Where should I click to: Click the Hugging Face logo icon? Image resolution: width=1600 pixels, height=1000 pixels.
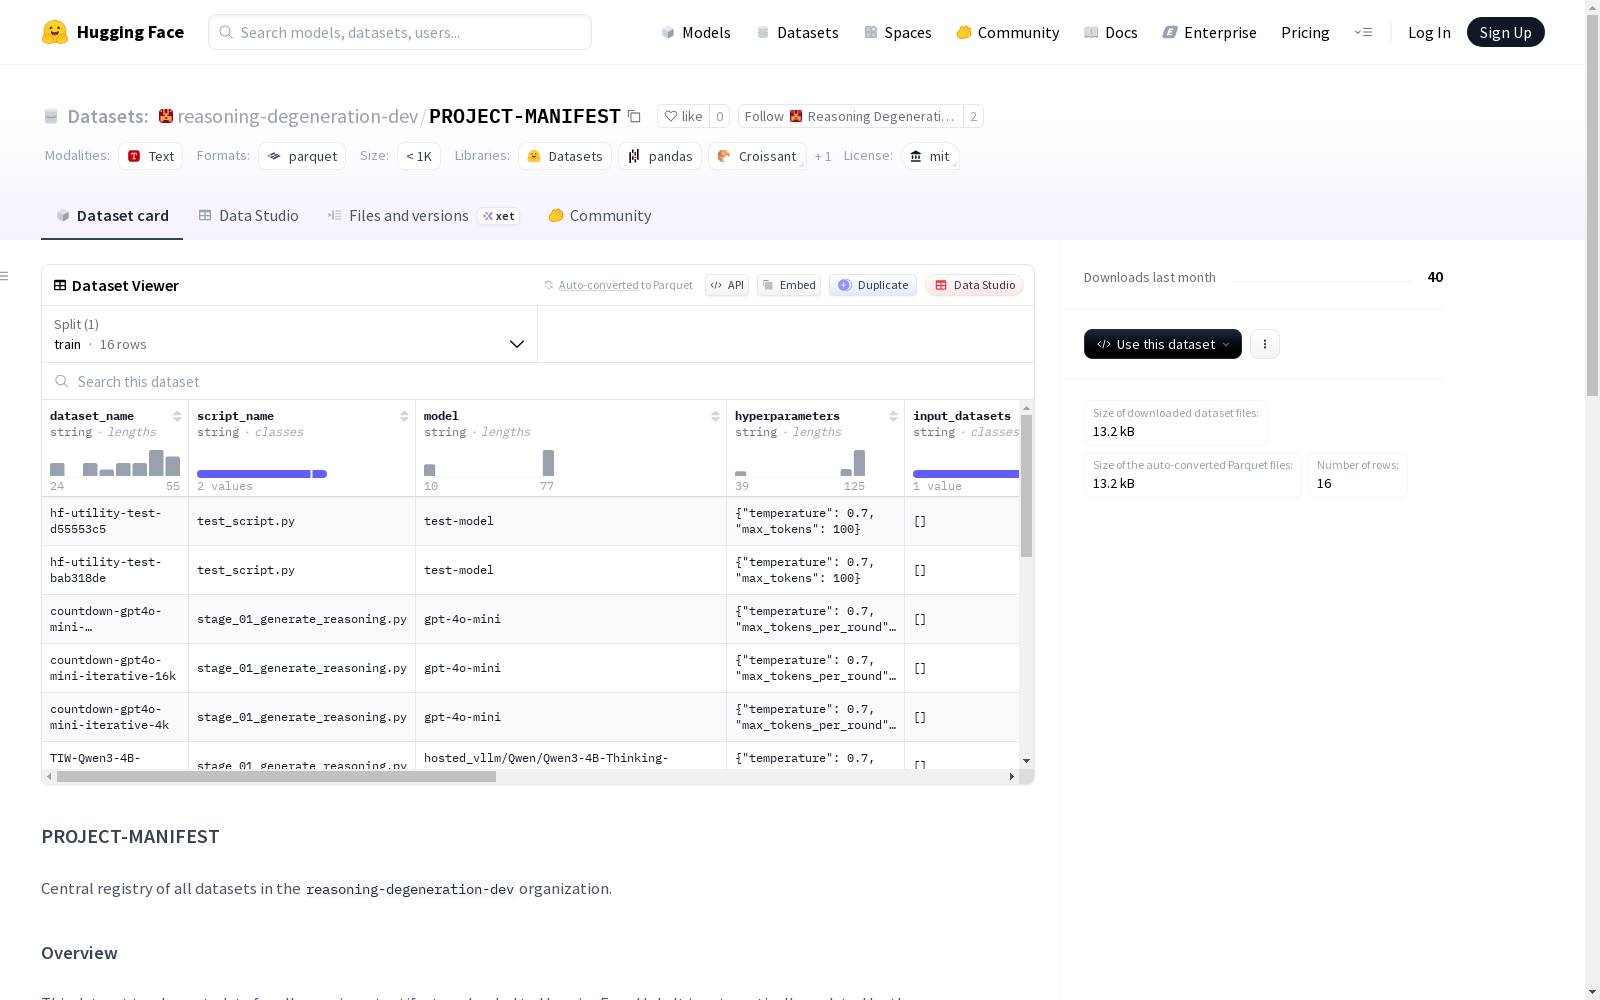click(x=55, y=32)
